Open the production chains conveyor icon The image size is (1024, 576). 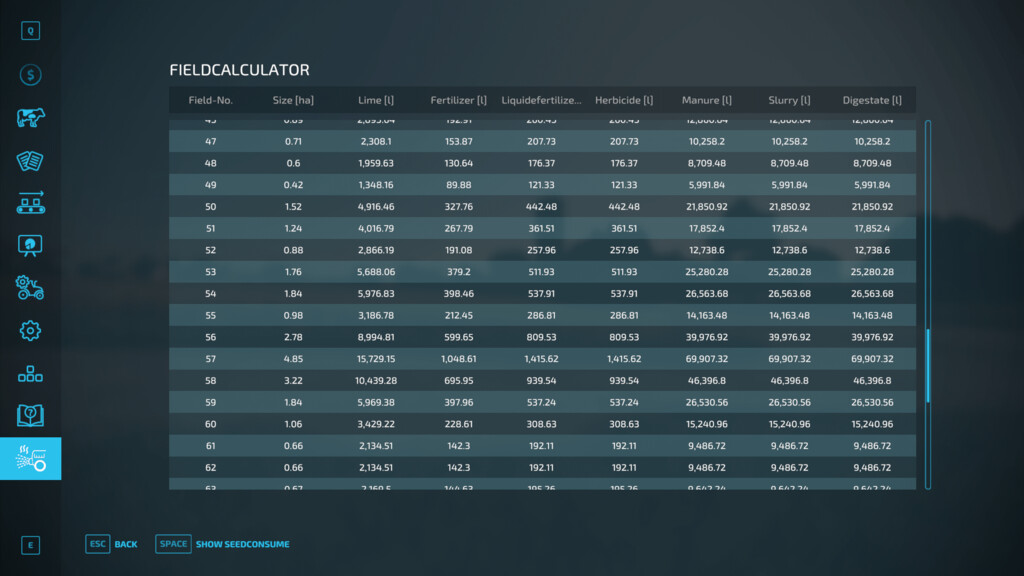(30, 203)
